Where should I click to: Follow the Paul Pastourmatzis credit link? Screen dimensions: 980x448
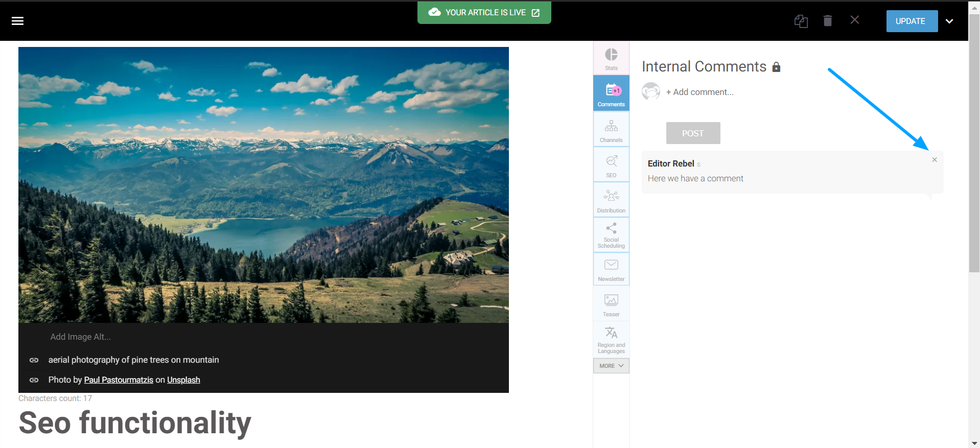(x=117, y=380)
